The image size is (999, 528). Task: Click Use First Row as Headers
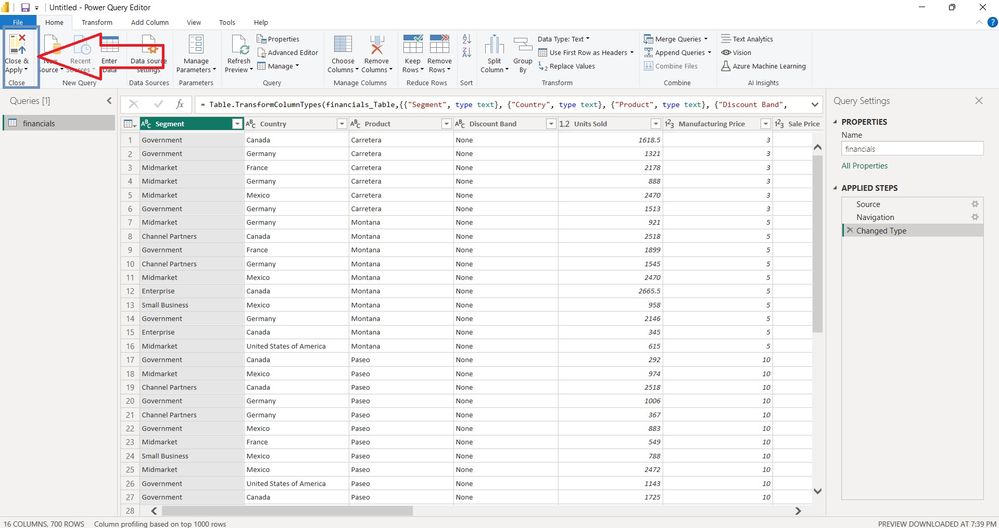tap(586, 52)
